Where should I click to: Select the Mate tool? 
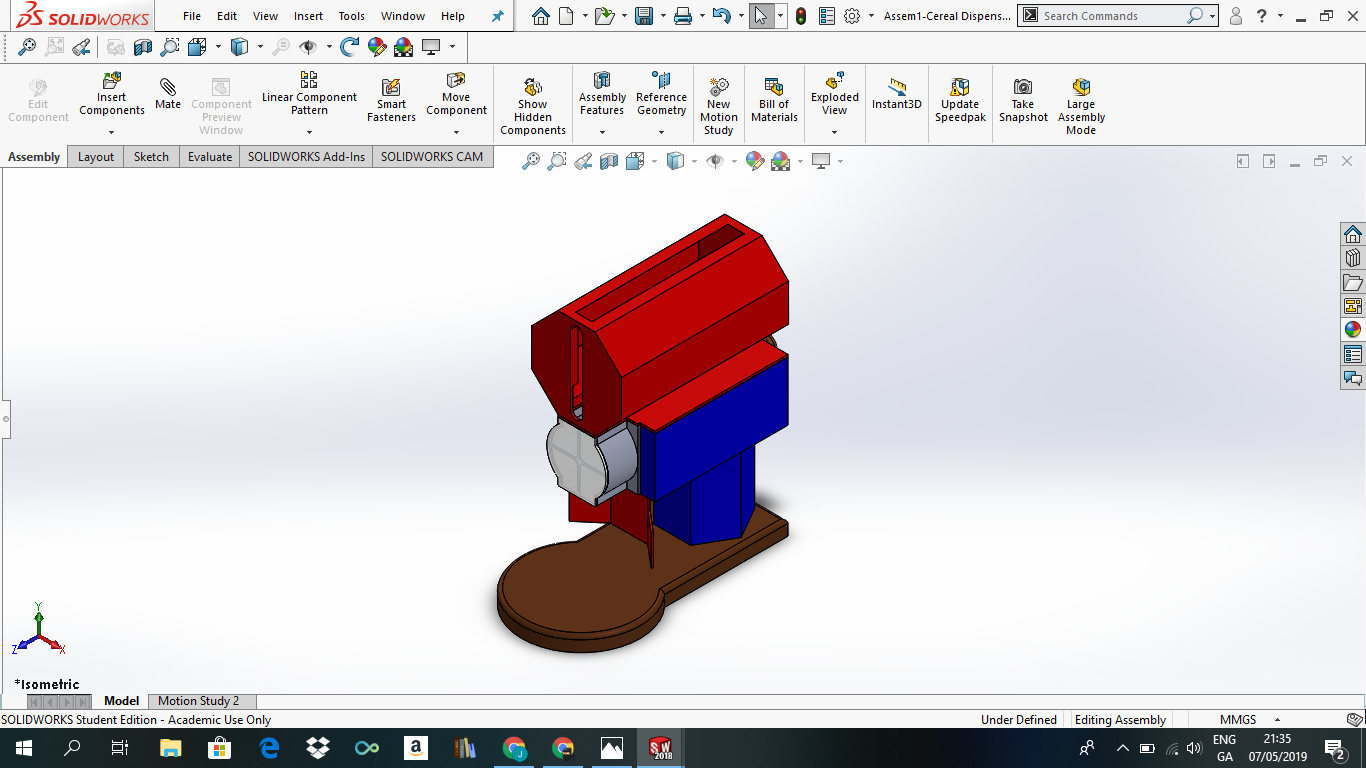(x=167, y=97)
